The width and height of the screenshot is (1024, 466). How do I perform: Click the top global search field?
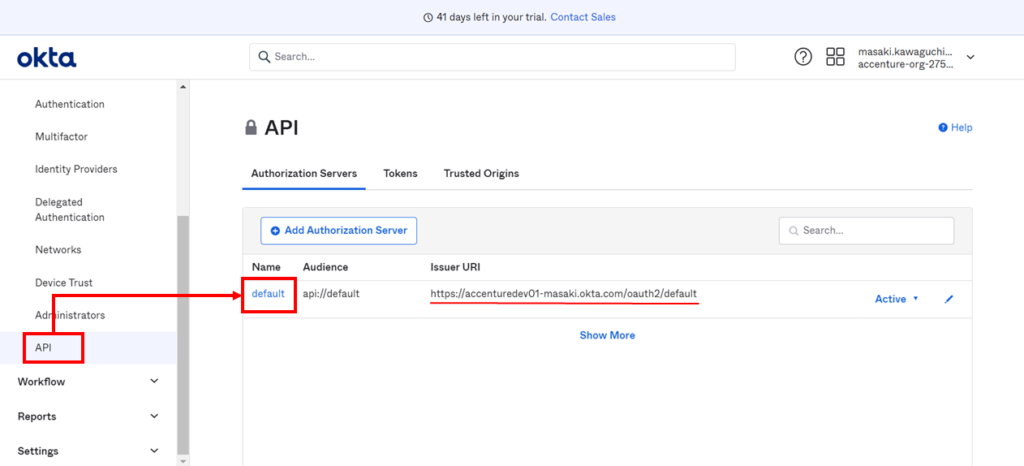(x=492, y=57)
